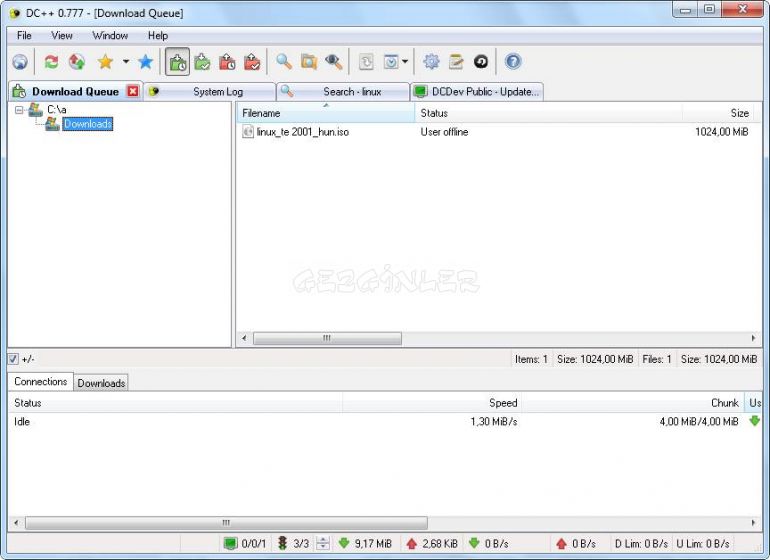
Task: Open the Window menu
Action: (x=110, y=35)
